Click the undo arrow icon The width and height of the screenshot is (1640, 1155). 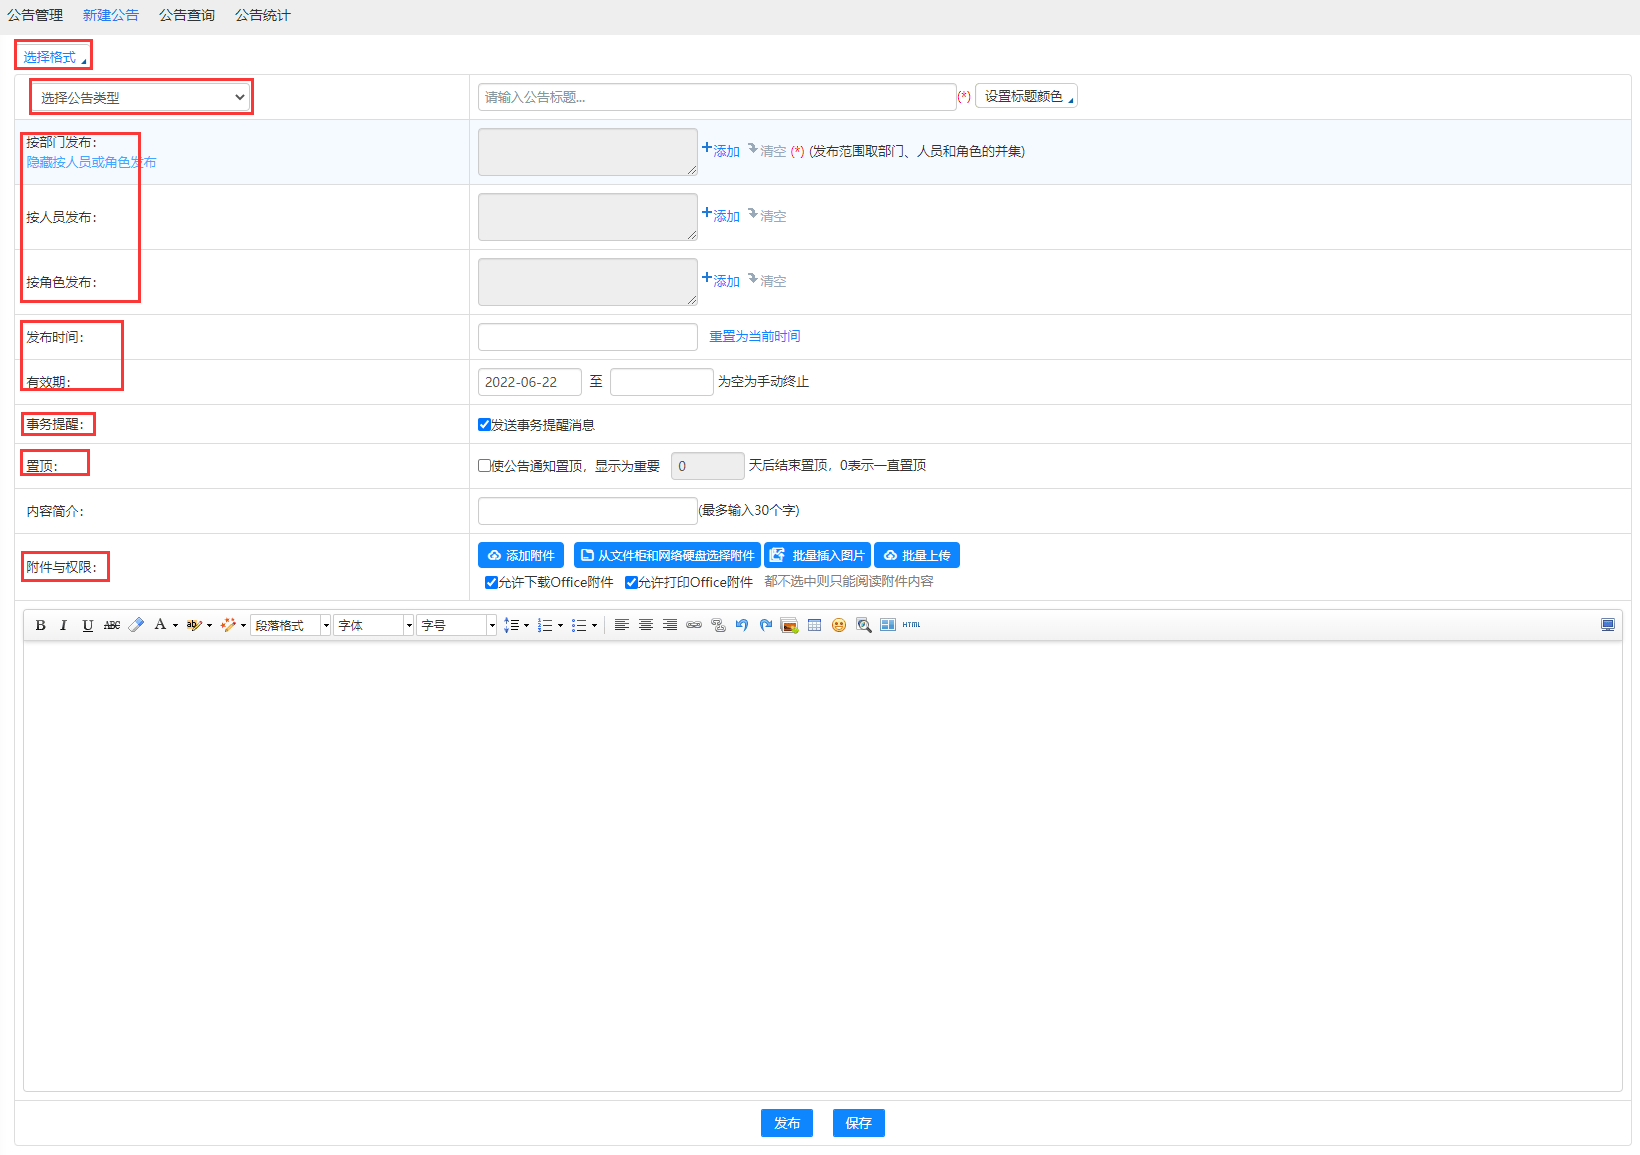click(x=742, y=625)
